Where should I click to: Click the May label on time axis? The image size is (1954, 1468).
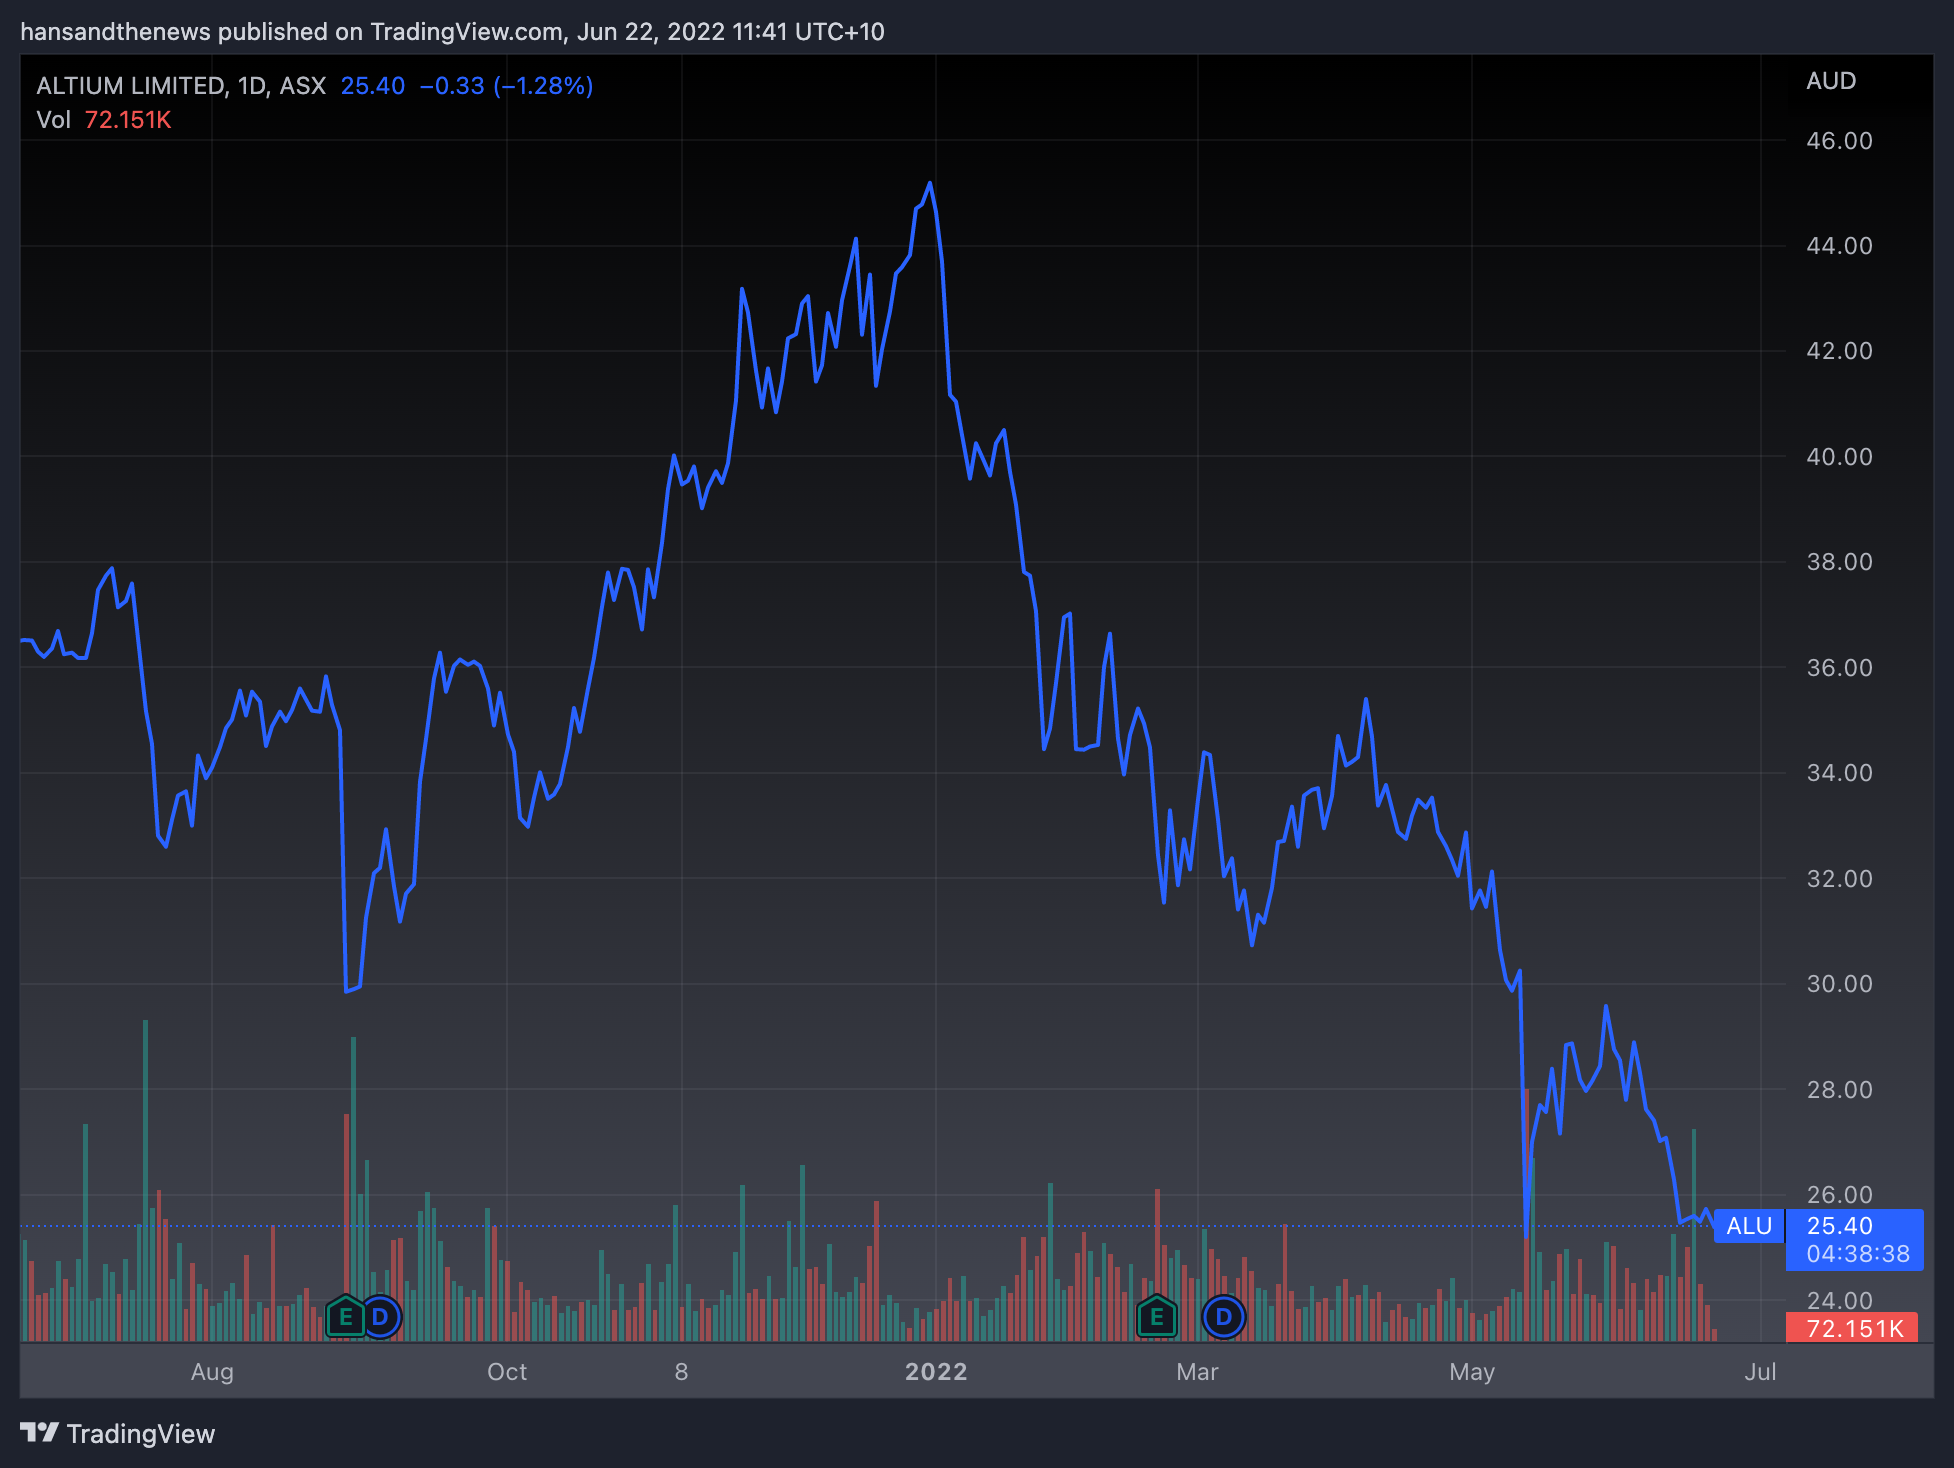[x=1471, y=1372]
